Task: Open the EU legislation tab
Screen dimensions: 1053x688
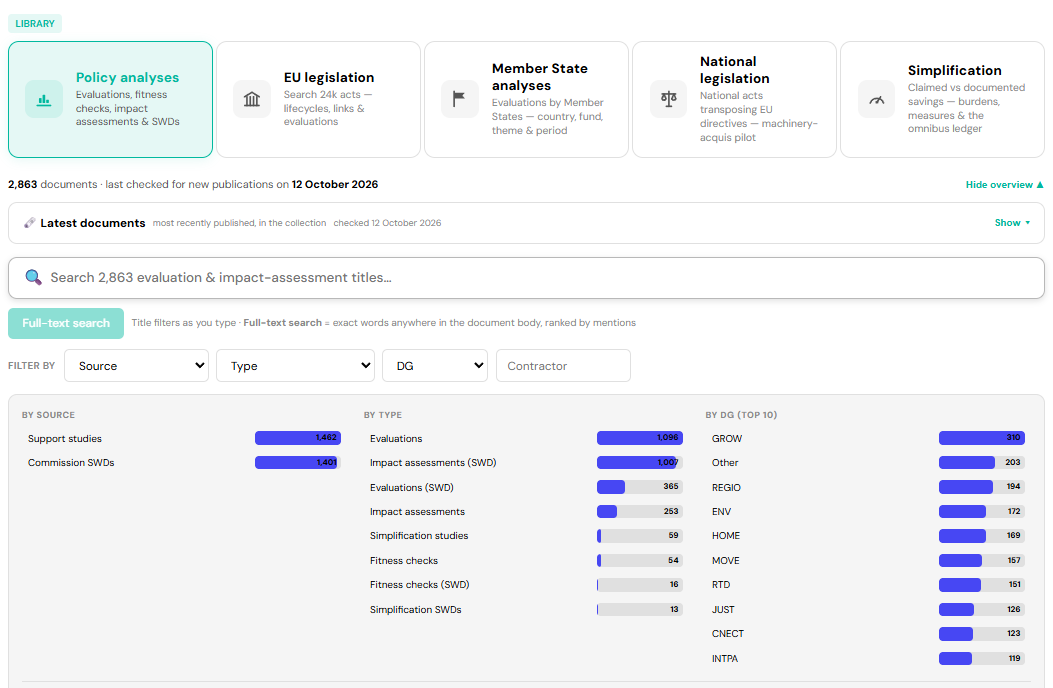Action: pos(318,99)
